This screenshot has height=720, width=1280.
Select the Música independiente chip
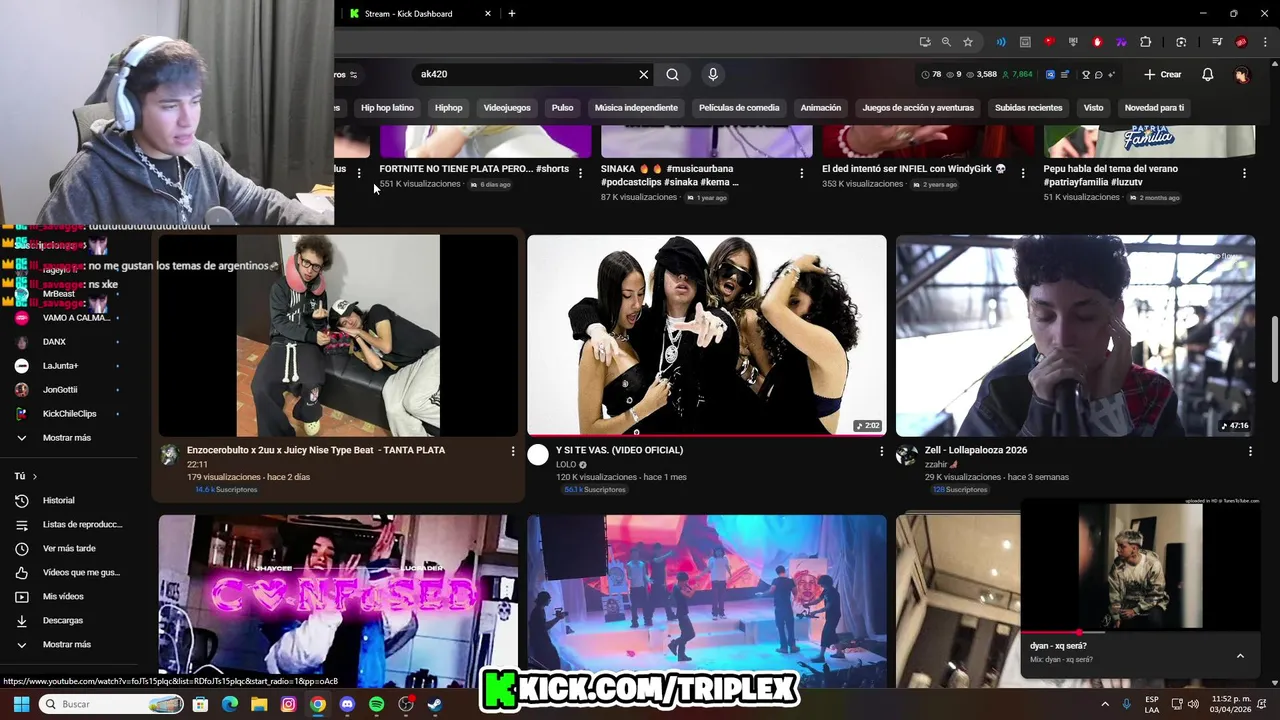coord(636,108)
